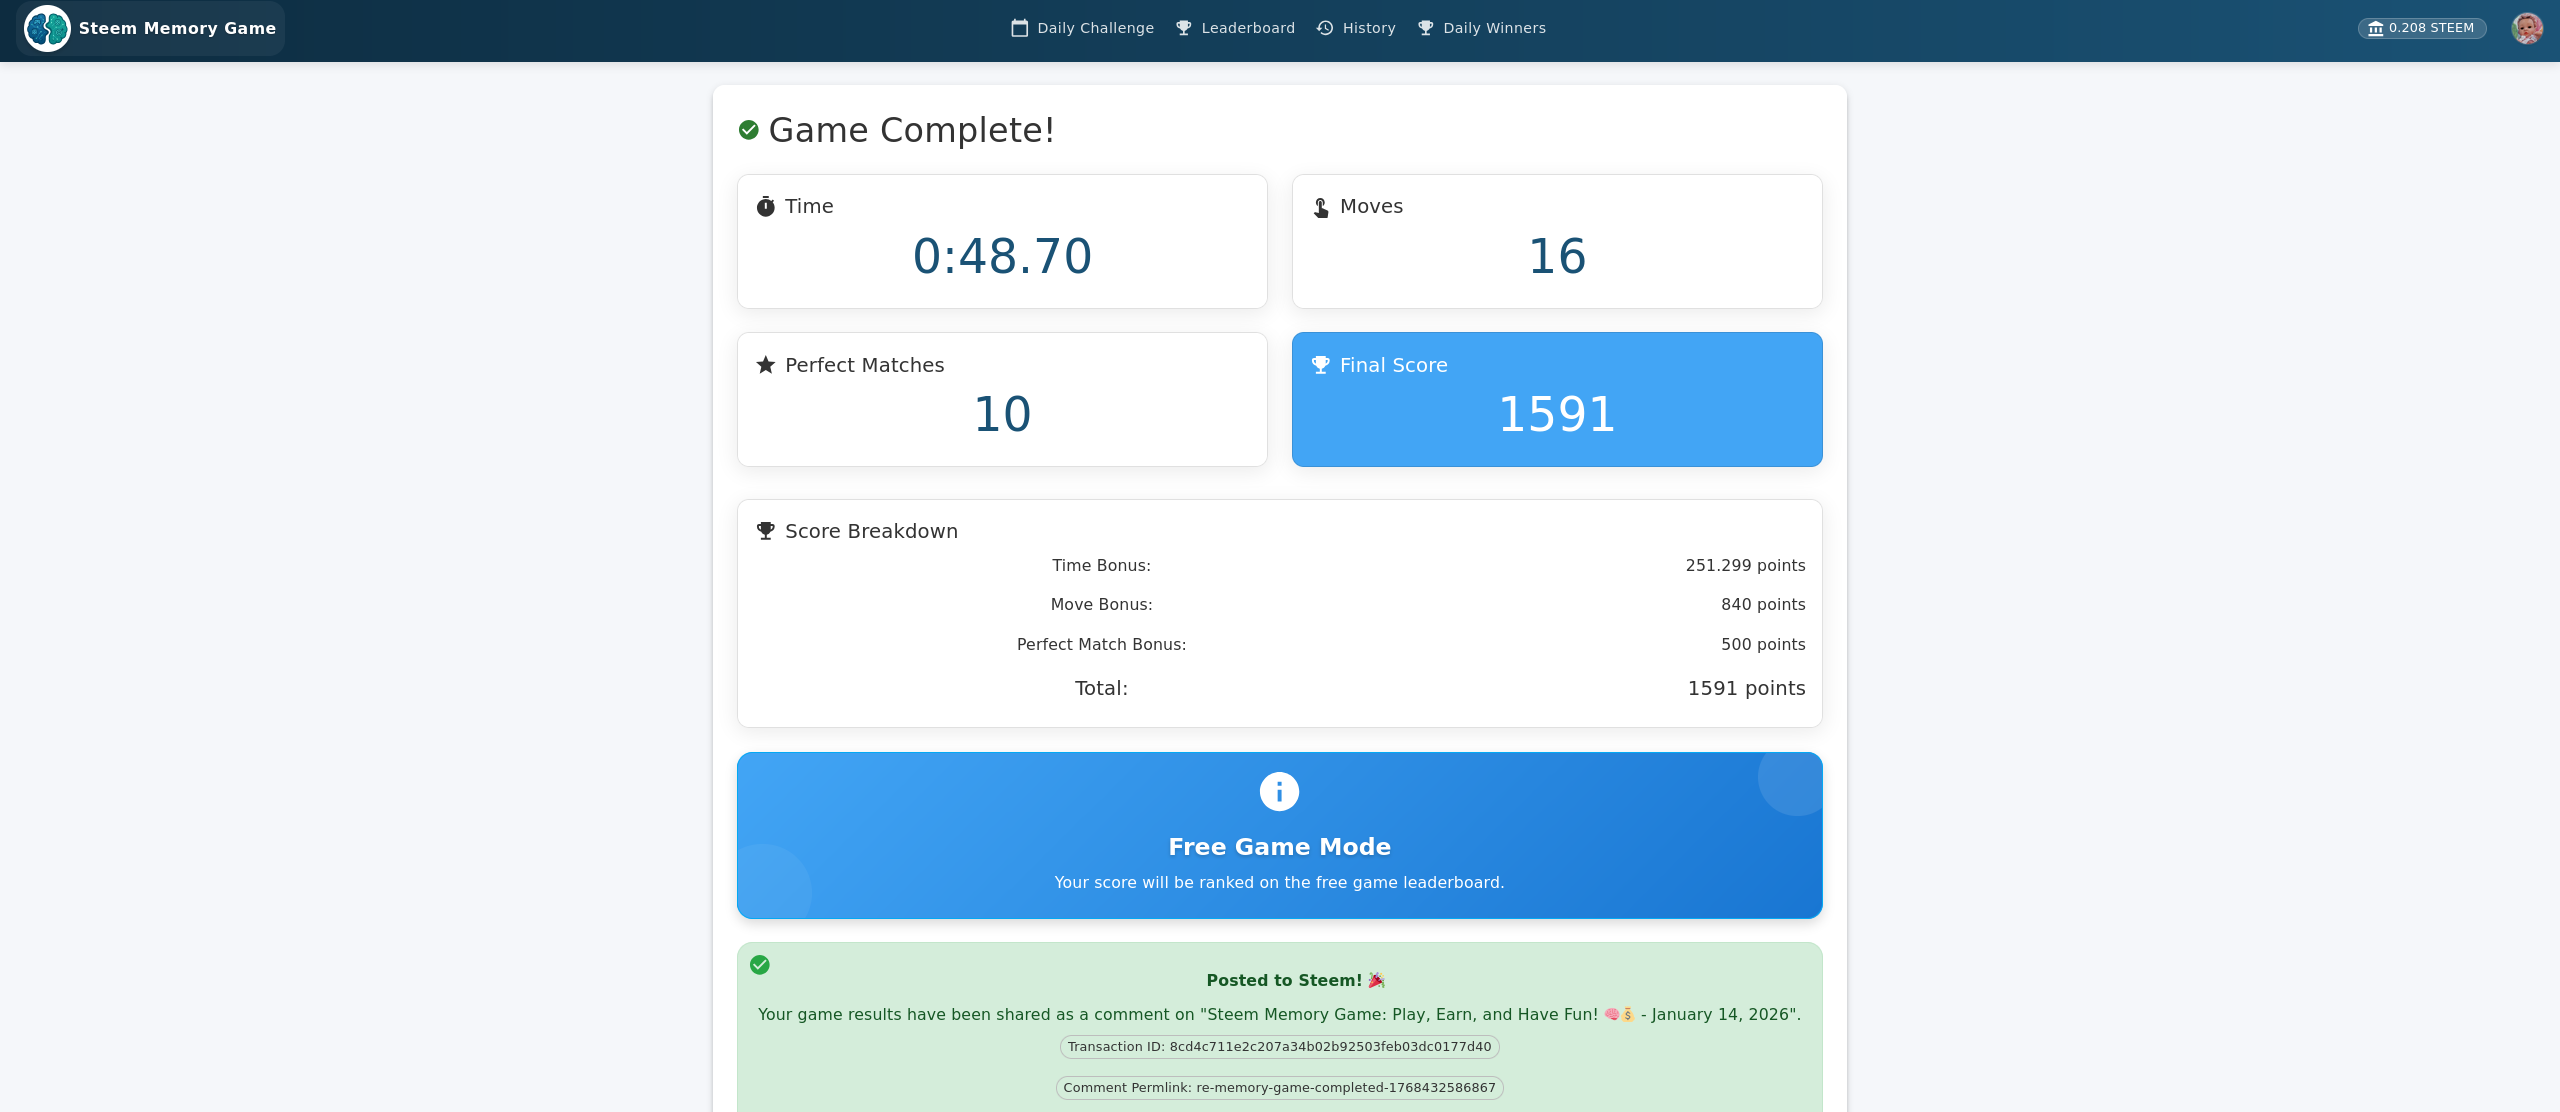Click the Daily Challenge calendar icon

pos(1019,28)
